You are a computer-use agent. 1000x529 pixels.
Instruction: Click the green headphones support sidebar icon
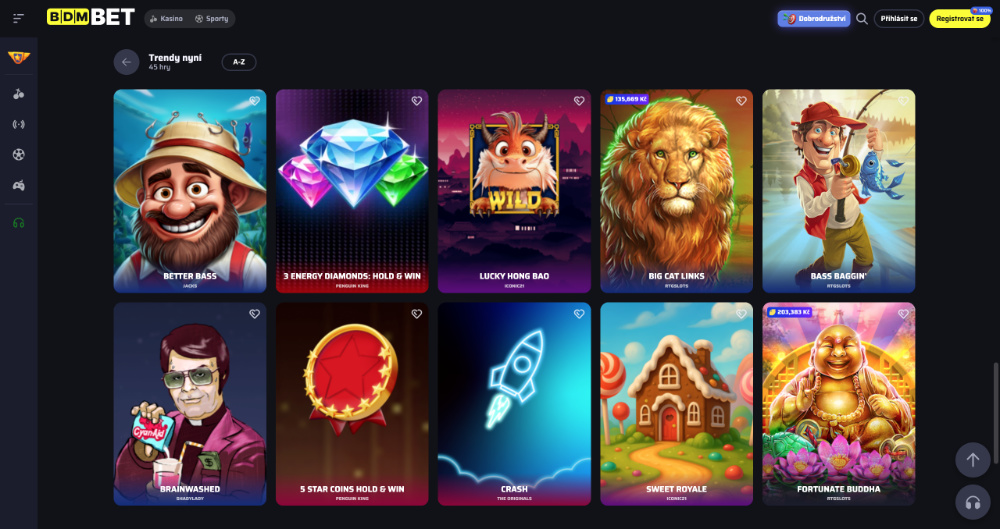point(18,223)
